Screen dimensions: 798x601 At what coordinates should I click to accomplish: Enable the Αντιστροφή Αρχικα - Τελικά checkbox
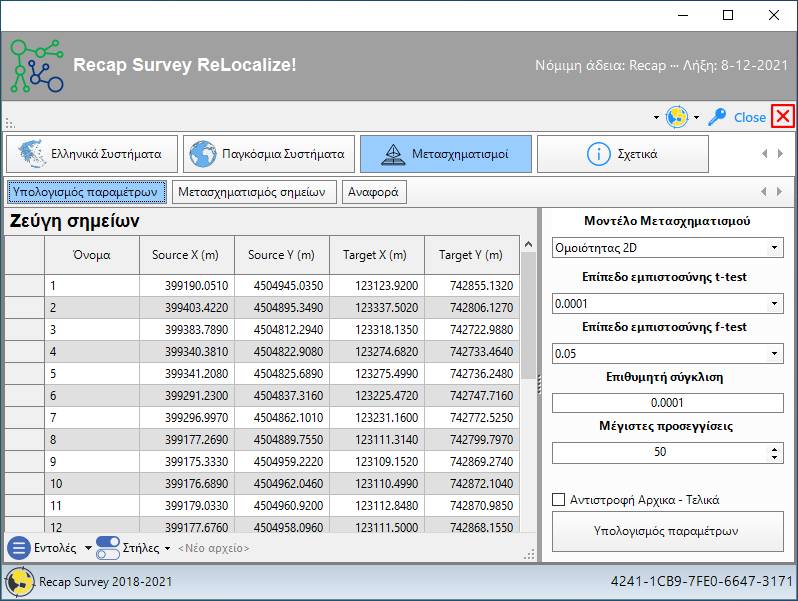[559, 500]
